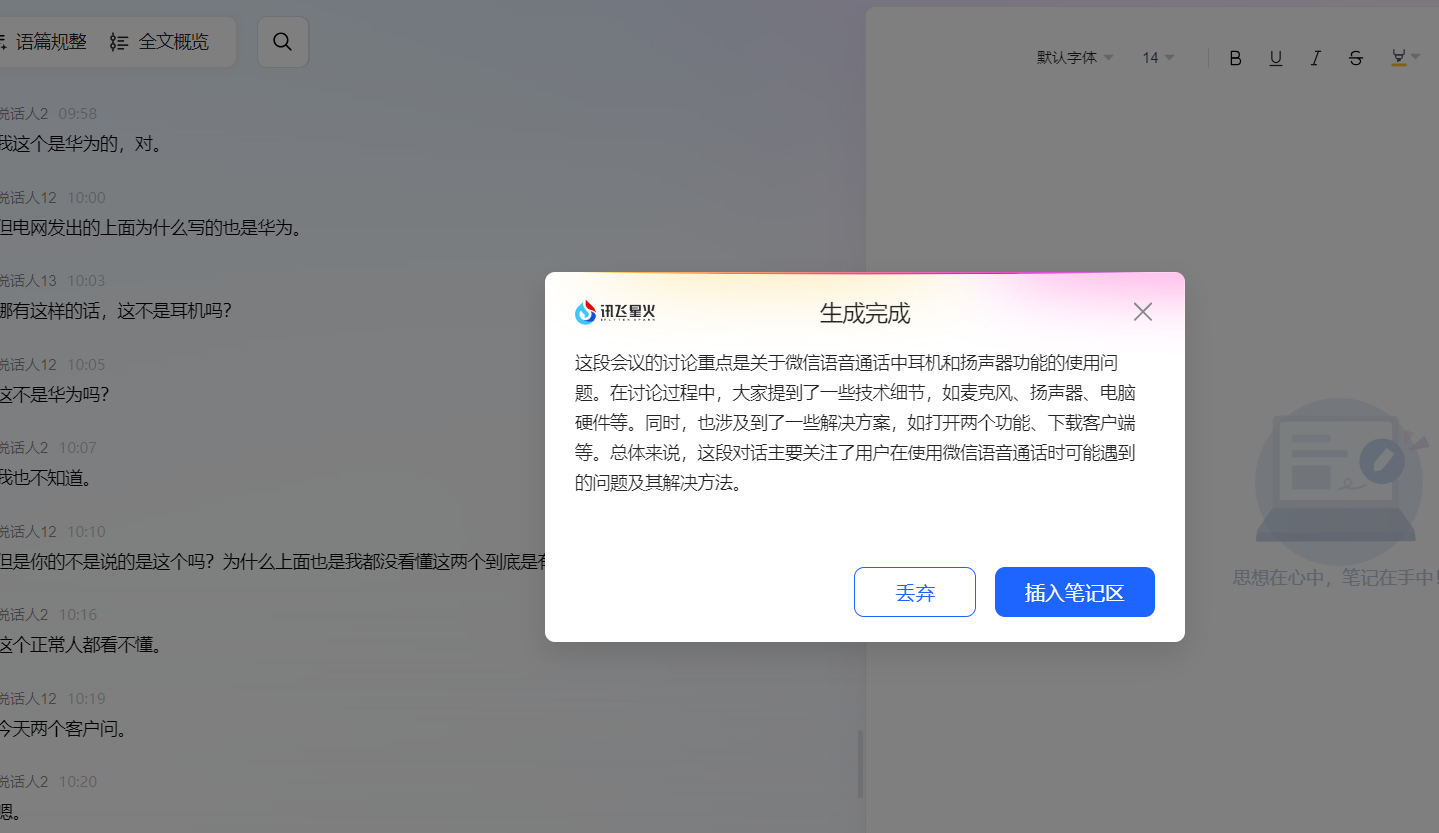The width and height of the screenshot is (1439, 833).
Task: Click transcript line 那有这样的话，这不是耳机吗?
Action: (x=116, y=311)
